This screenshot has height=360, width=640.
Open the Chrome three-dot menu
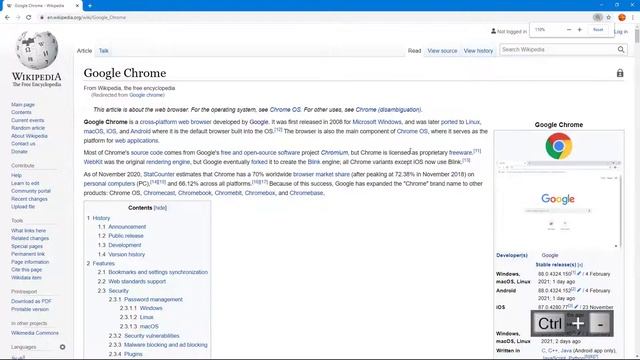[x=633, y=17]
